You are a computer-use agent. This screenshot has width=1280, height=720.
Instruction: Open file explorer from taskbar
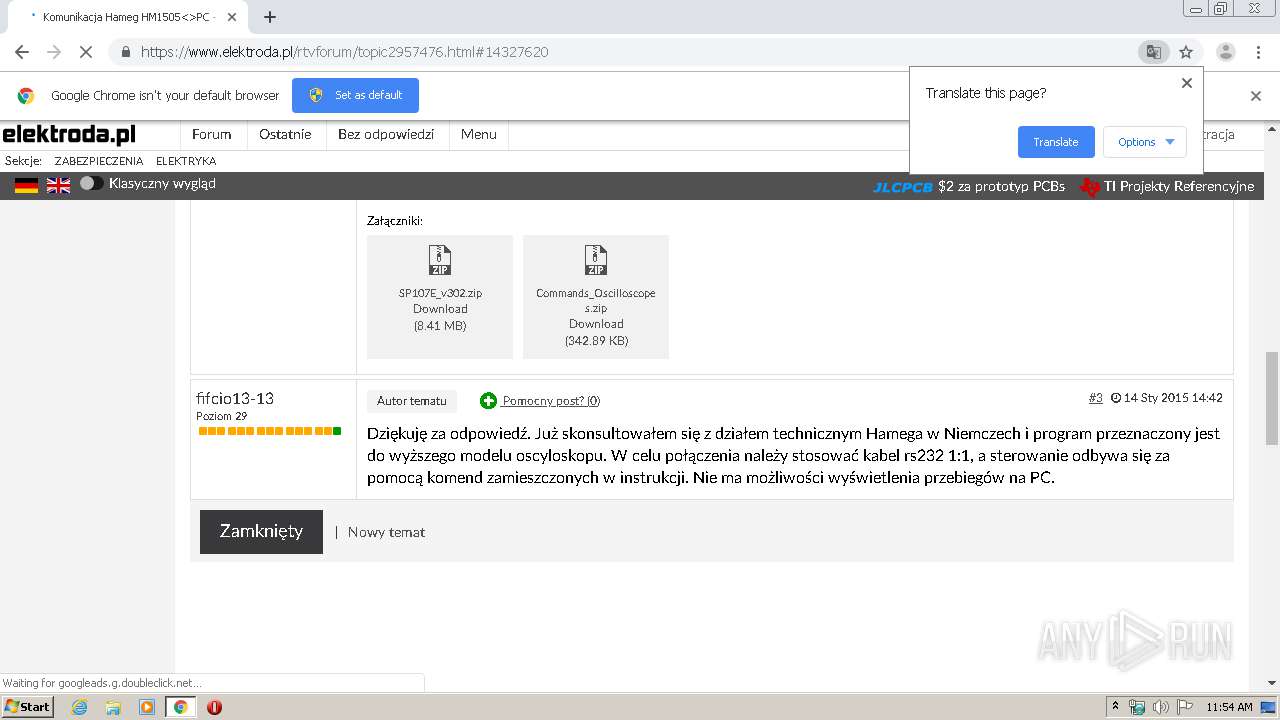[113, 707]
